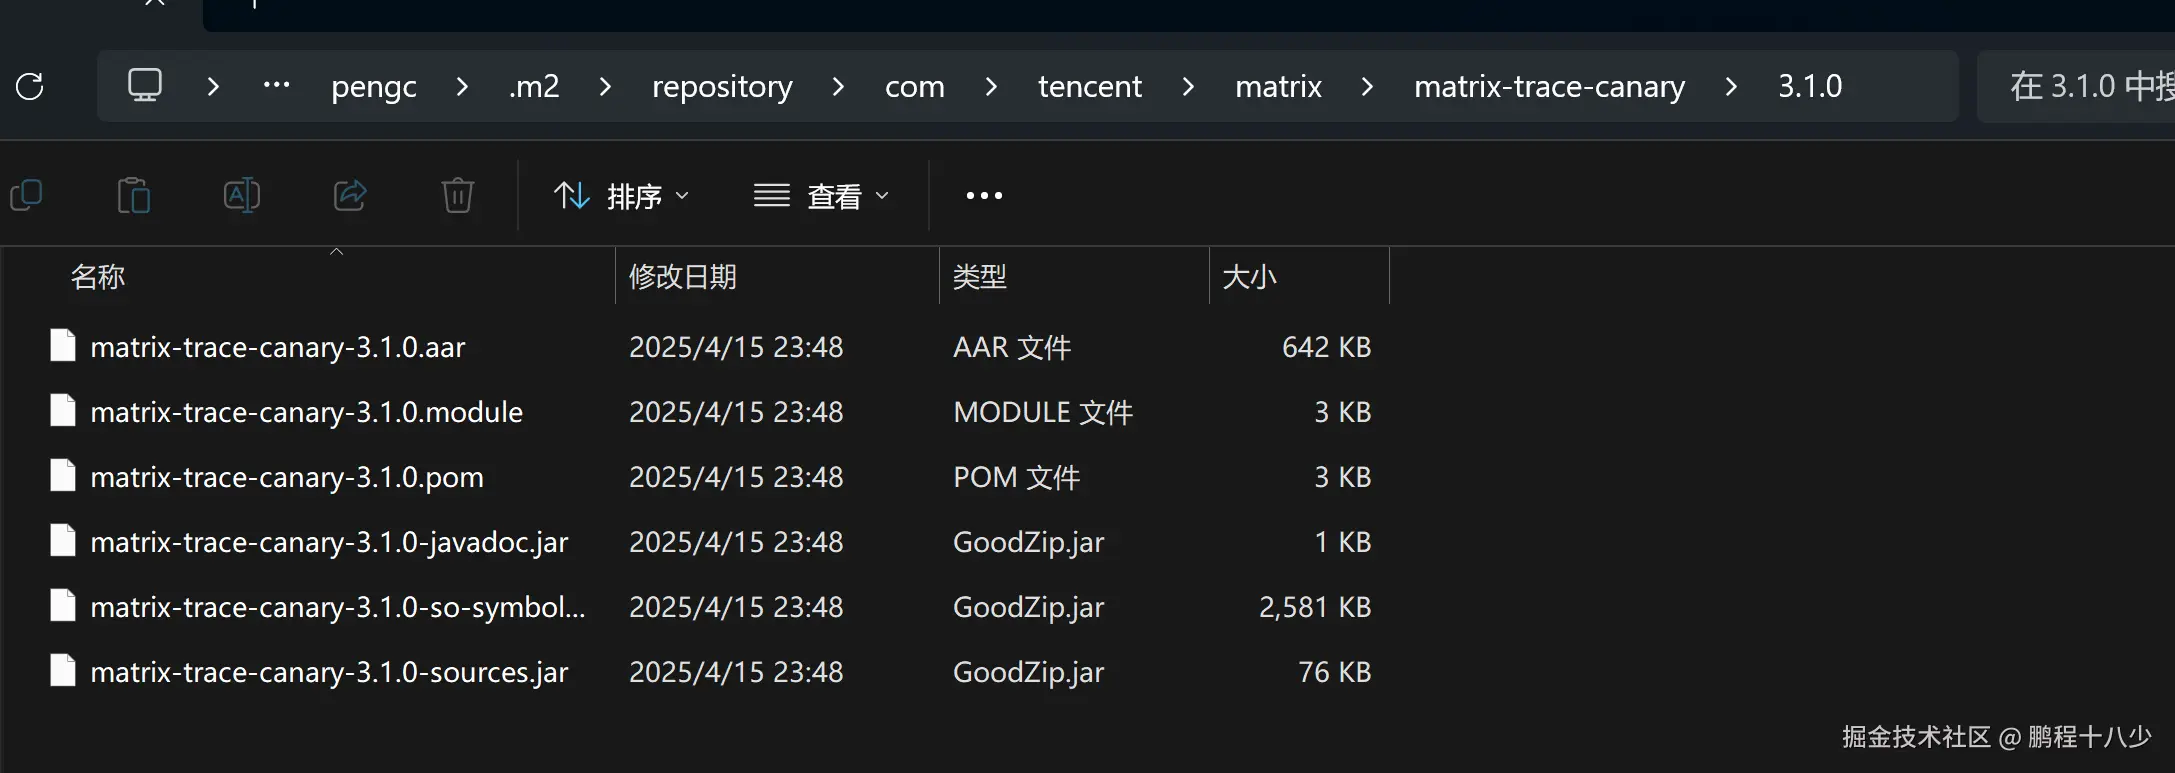This screenshot has width=2175, height=773.
Task: Select file matrix-trace-canary-3.1.0-javadoc.jar
Action: (x=329, y=542)
